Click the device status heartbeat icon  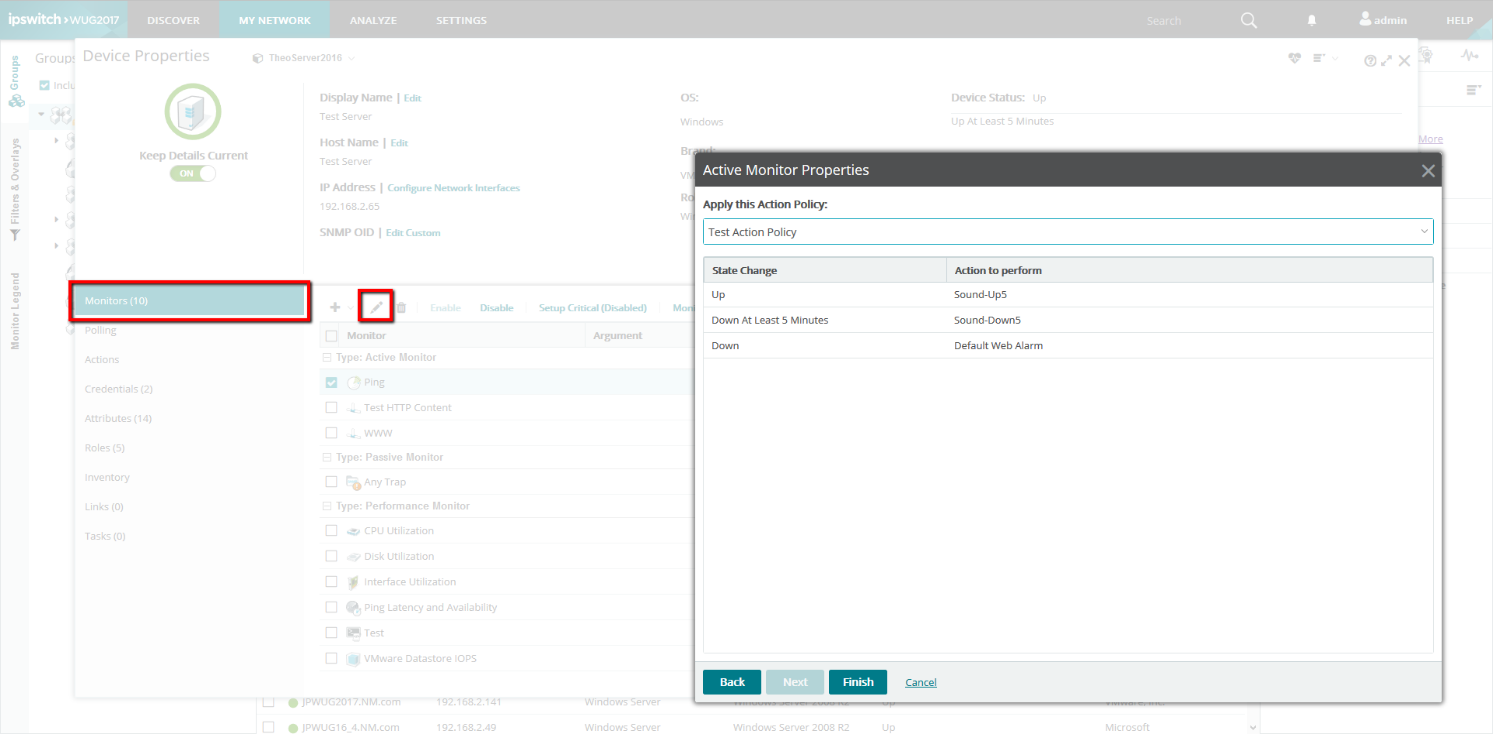[x=1295, y=59]
